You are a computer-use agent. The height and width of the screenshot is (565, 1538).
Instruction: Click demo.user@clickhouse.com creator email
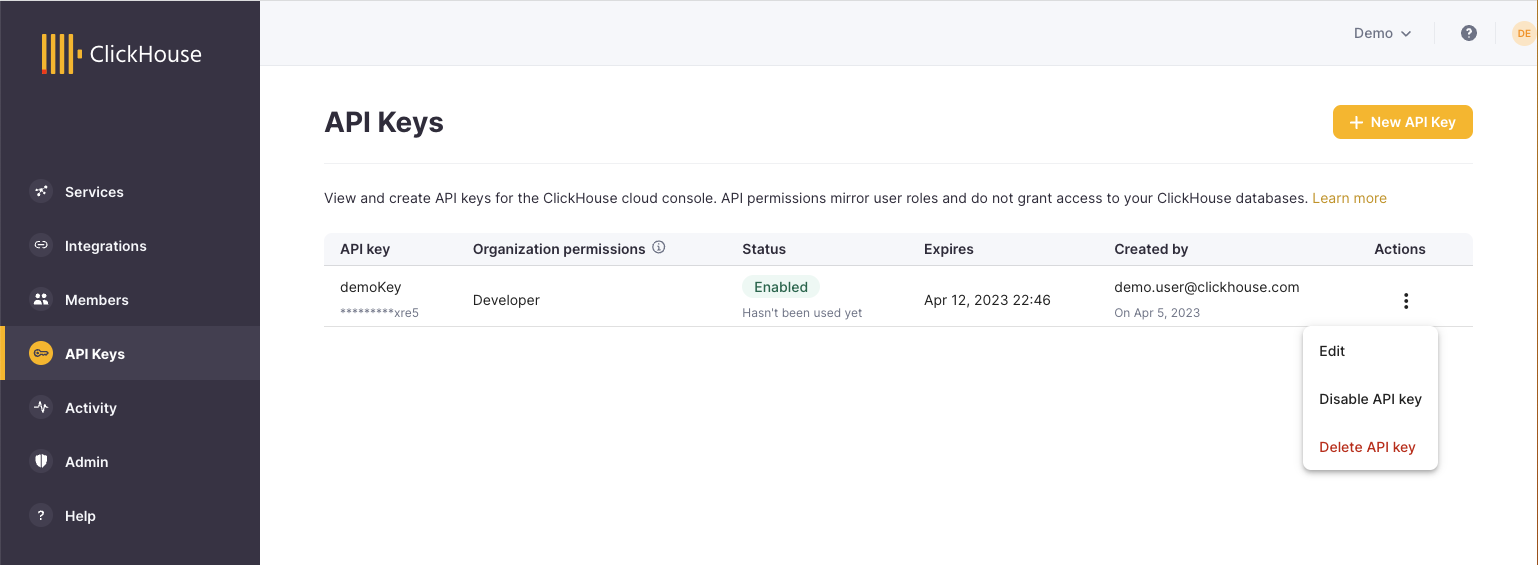(x=1207, y=287)
